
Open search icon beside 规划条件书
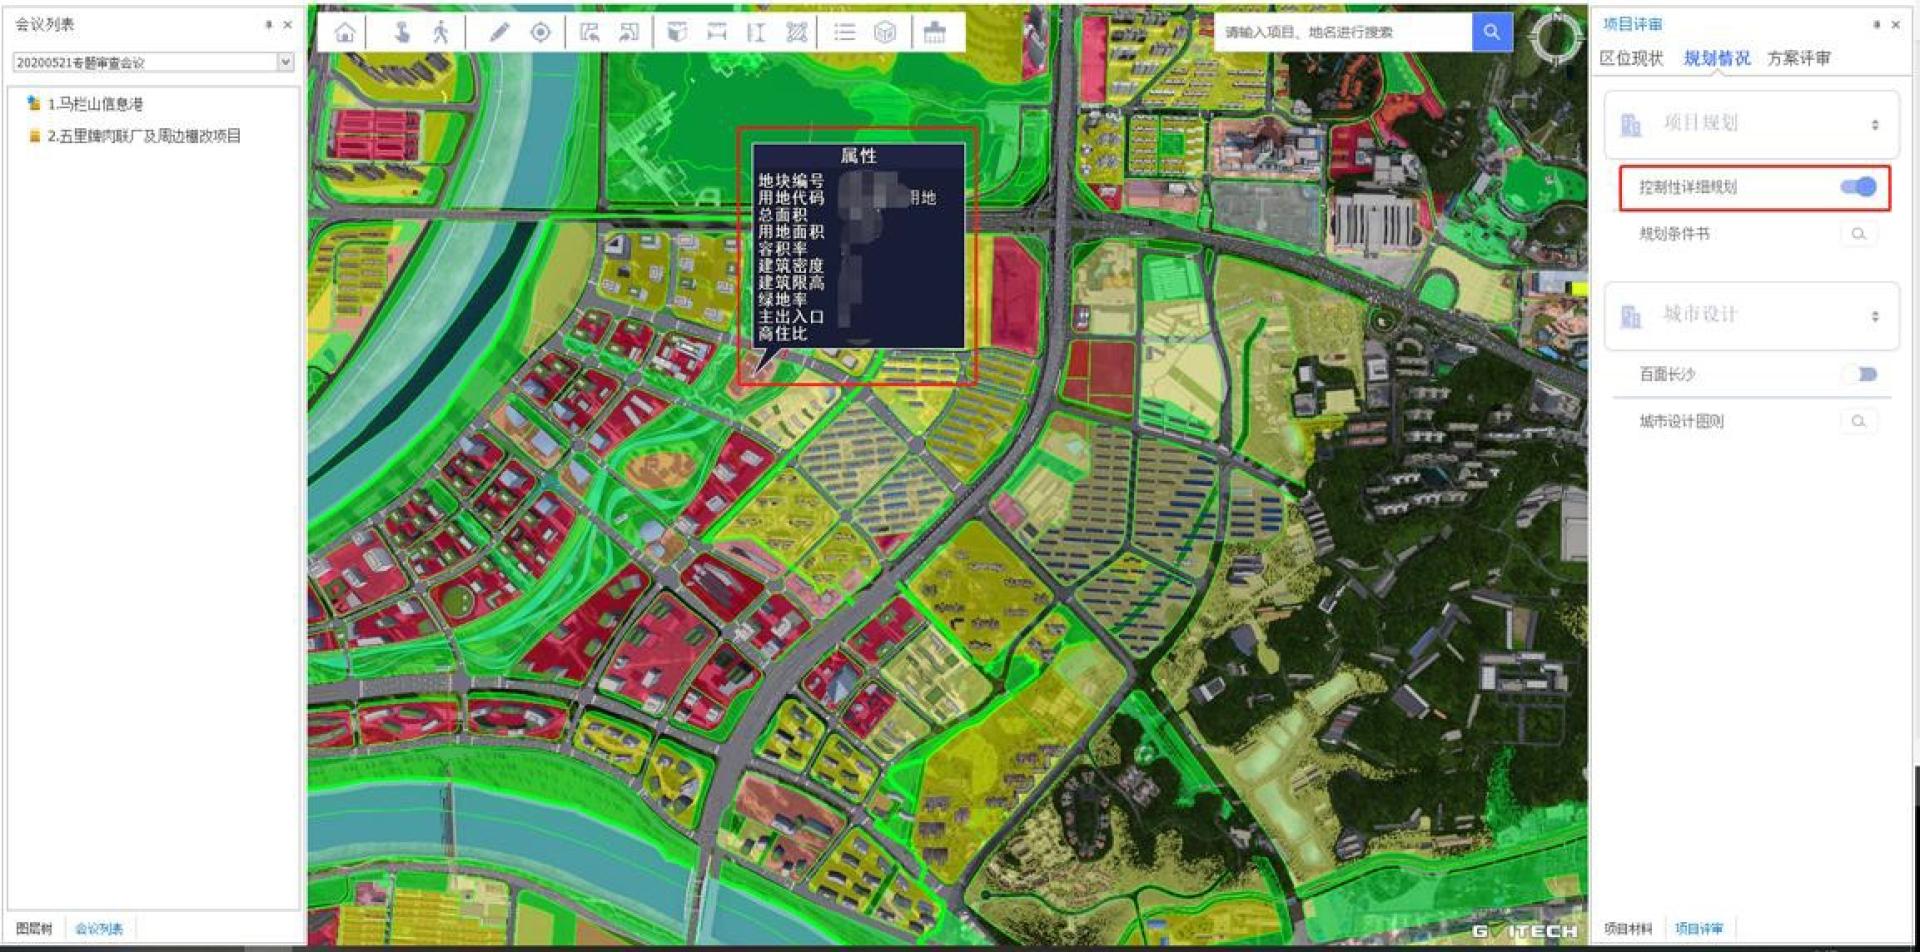(1858, 234)
